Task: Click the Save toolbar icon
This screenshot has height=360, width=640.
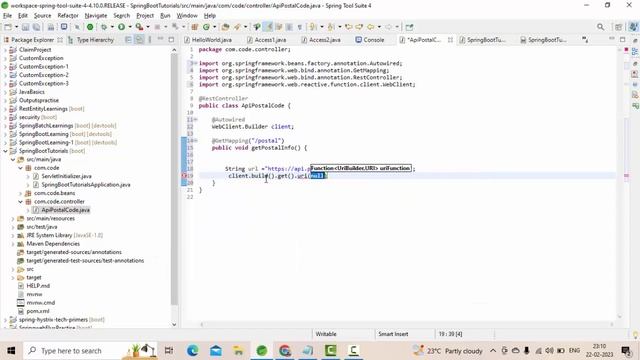Action: 25,27
